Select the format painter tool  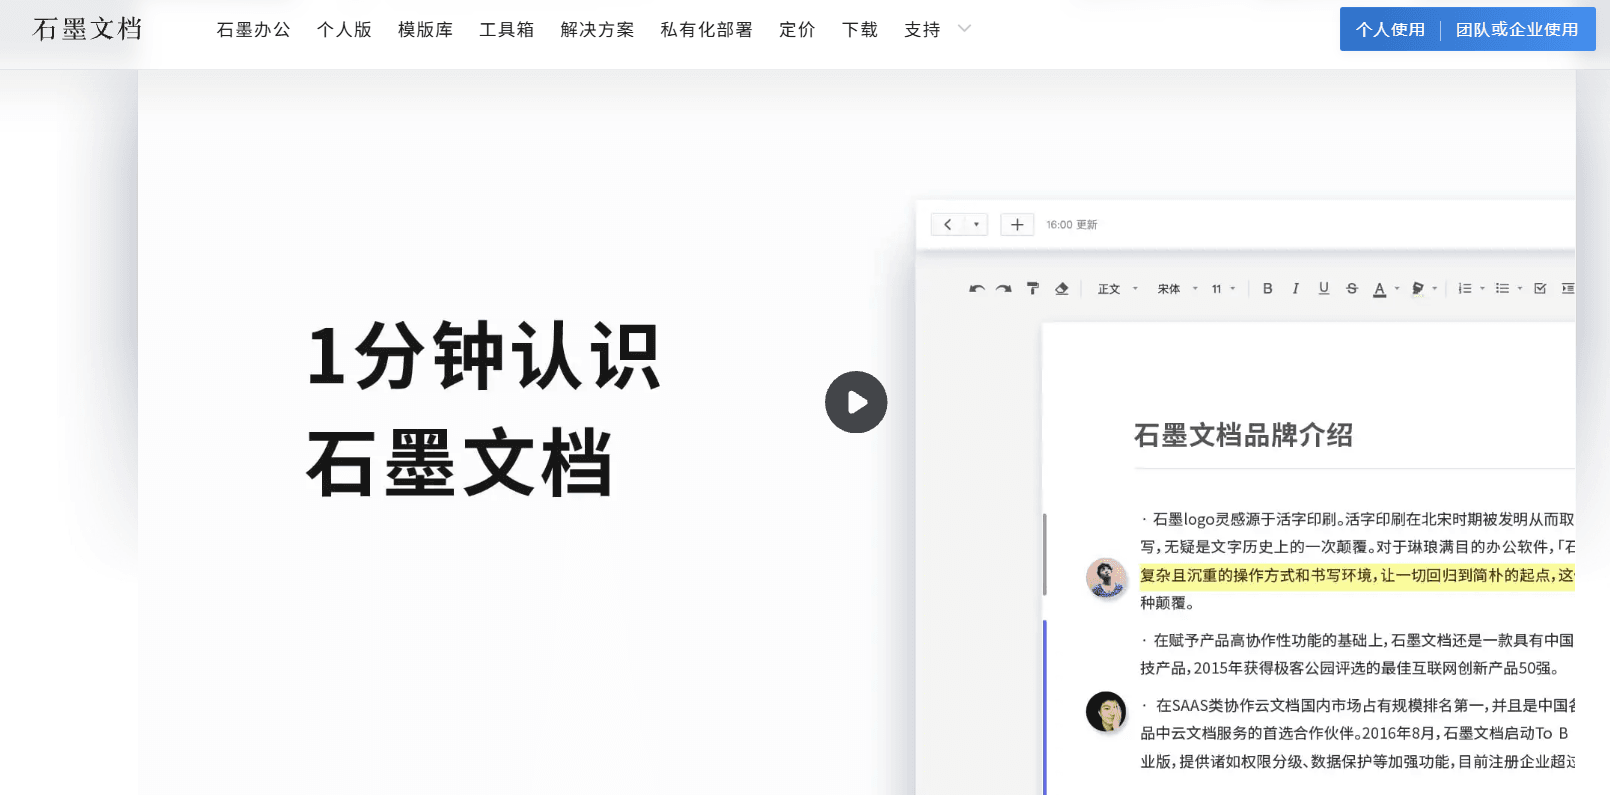(x=1033, y=289)
